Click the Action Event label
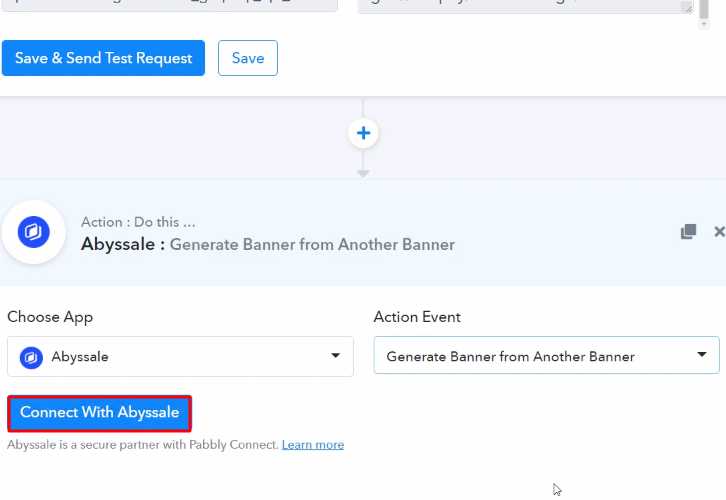This screenshot has width=726, height=500. (417, 317)
